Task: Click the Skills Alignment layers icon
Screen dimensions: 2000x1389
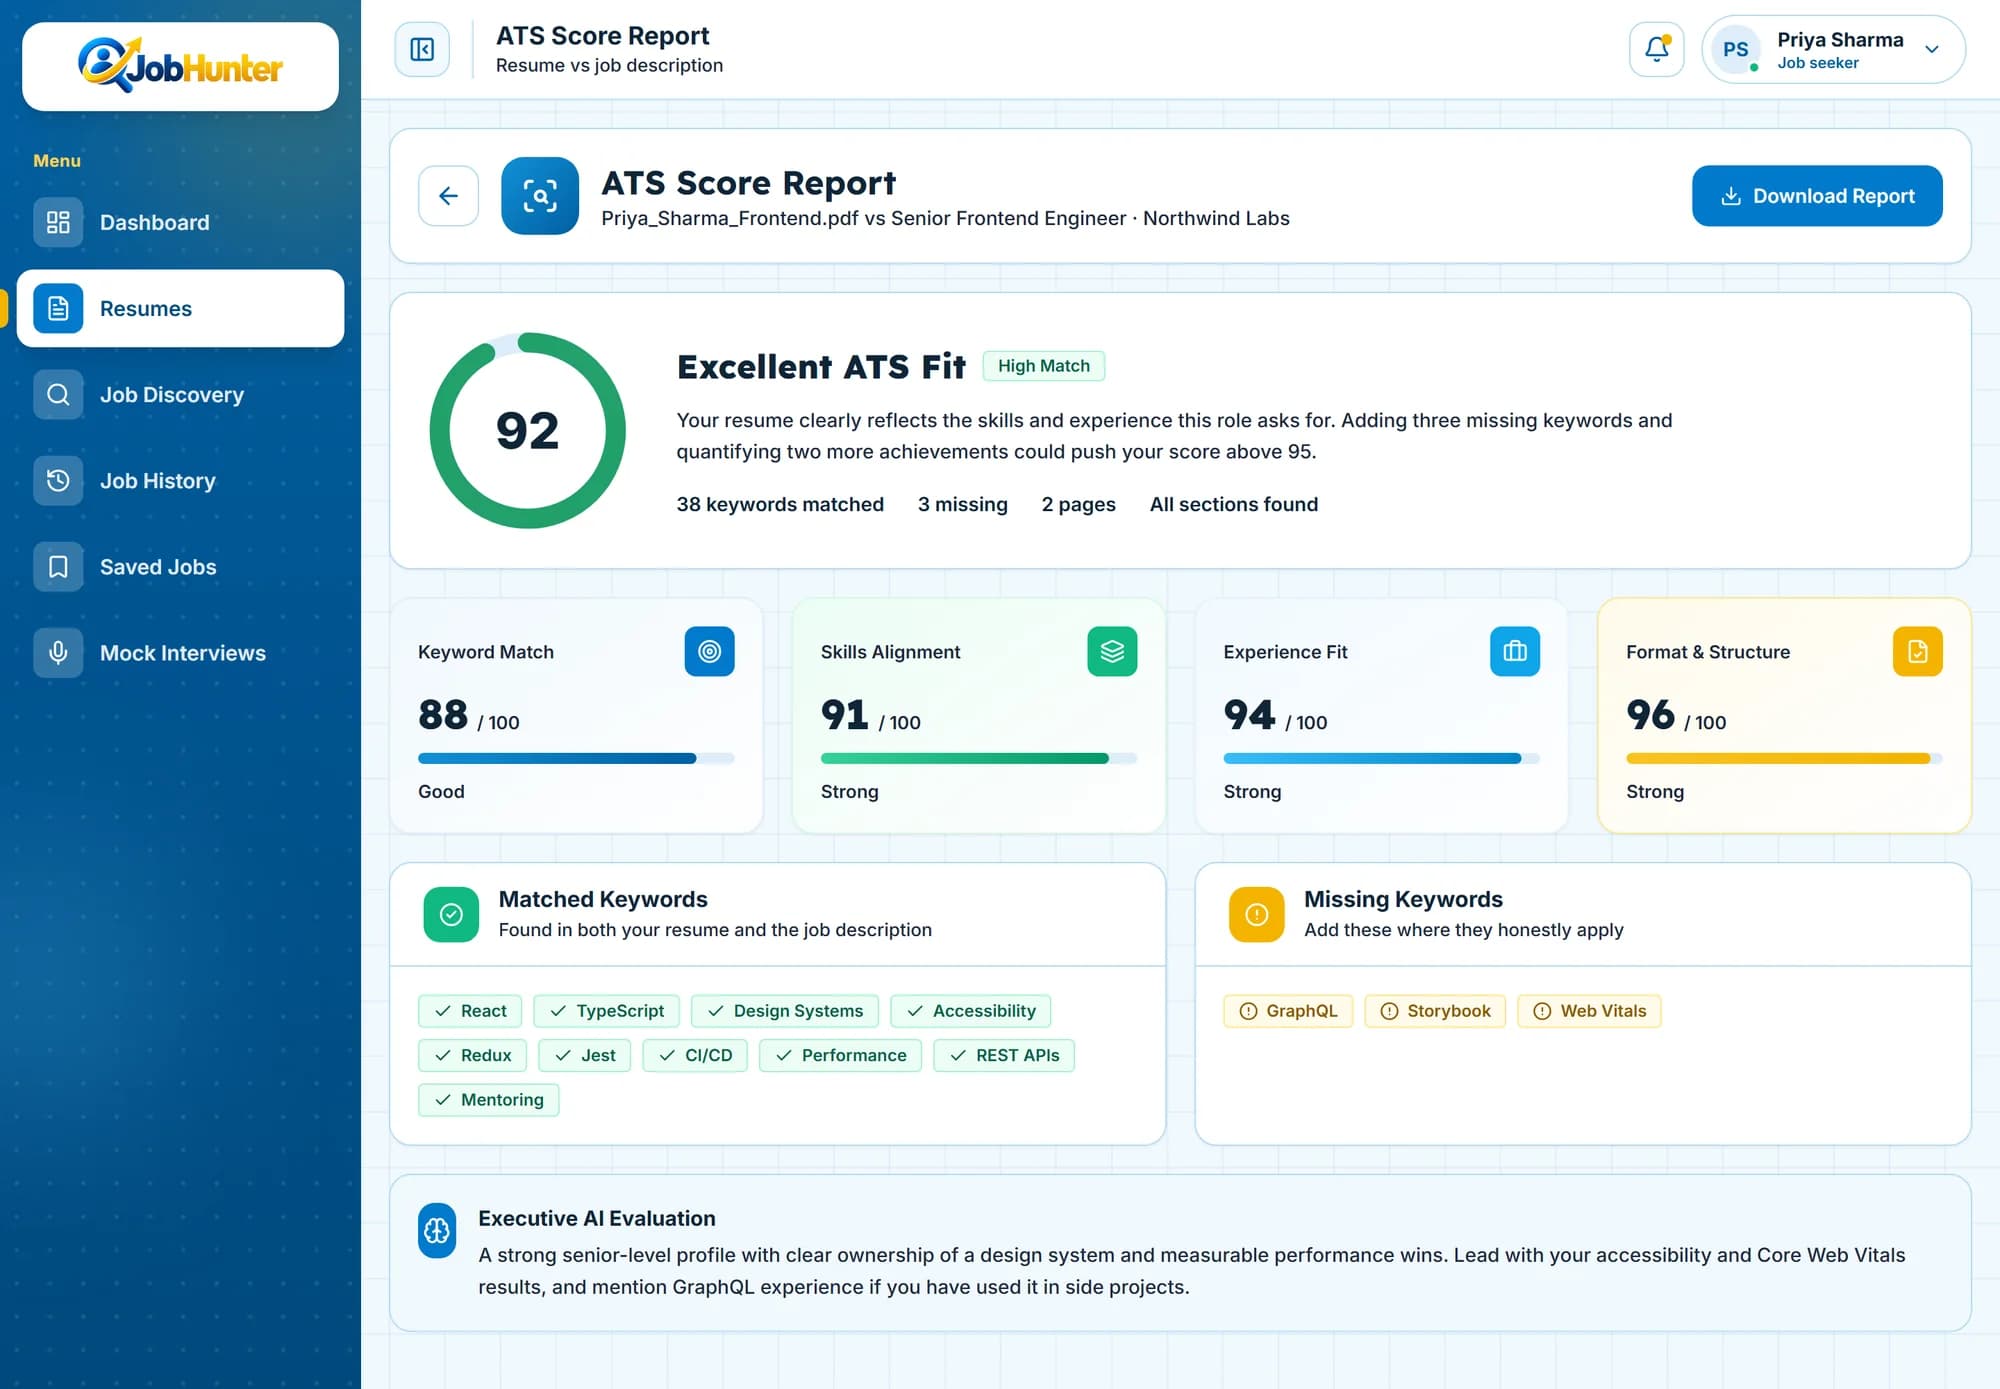Action: [1112, 651]
